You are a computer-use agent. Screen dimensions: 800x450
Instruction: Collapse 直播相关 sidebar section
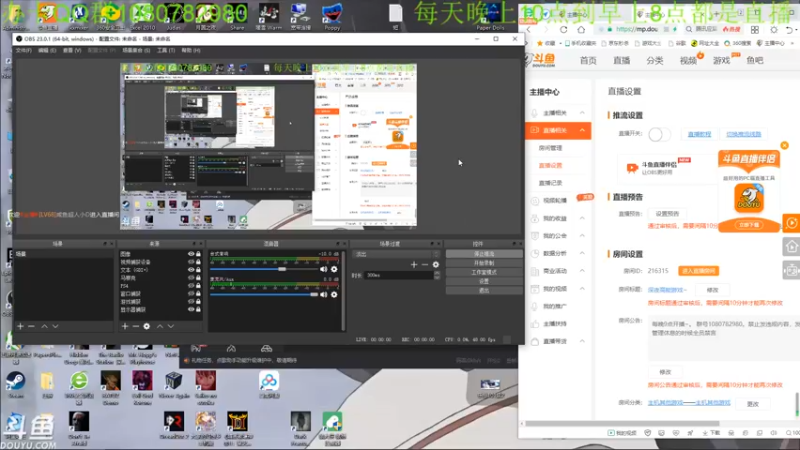(x=582, y=130)
